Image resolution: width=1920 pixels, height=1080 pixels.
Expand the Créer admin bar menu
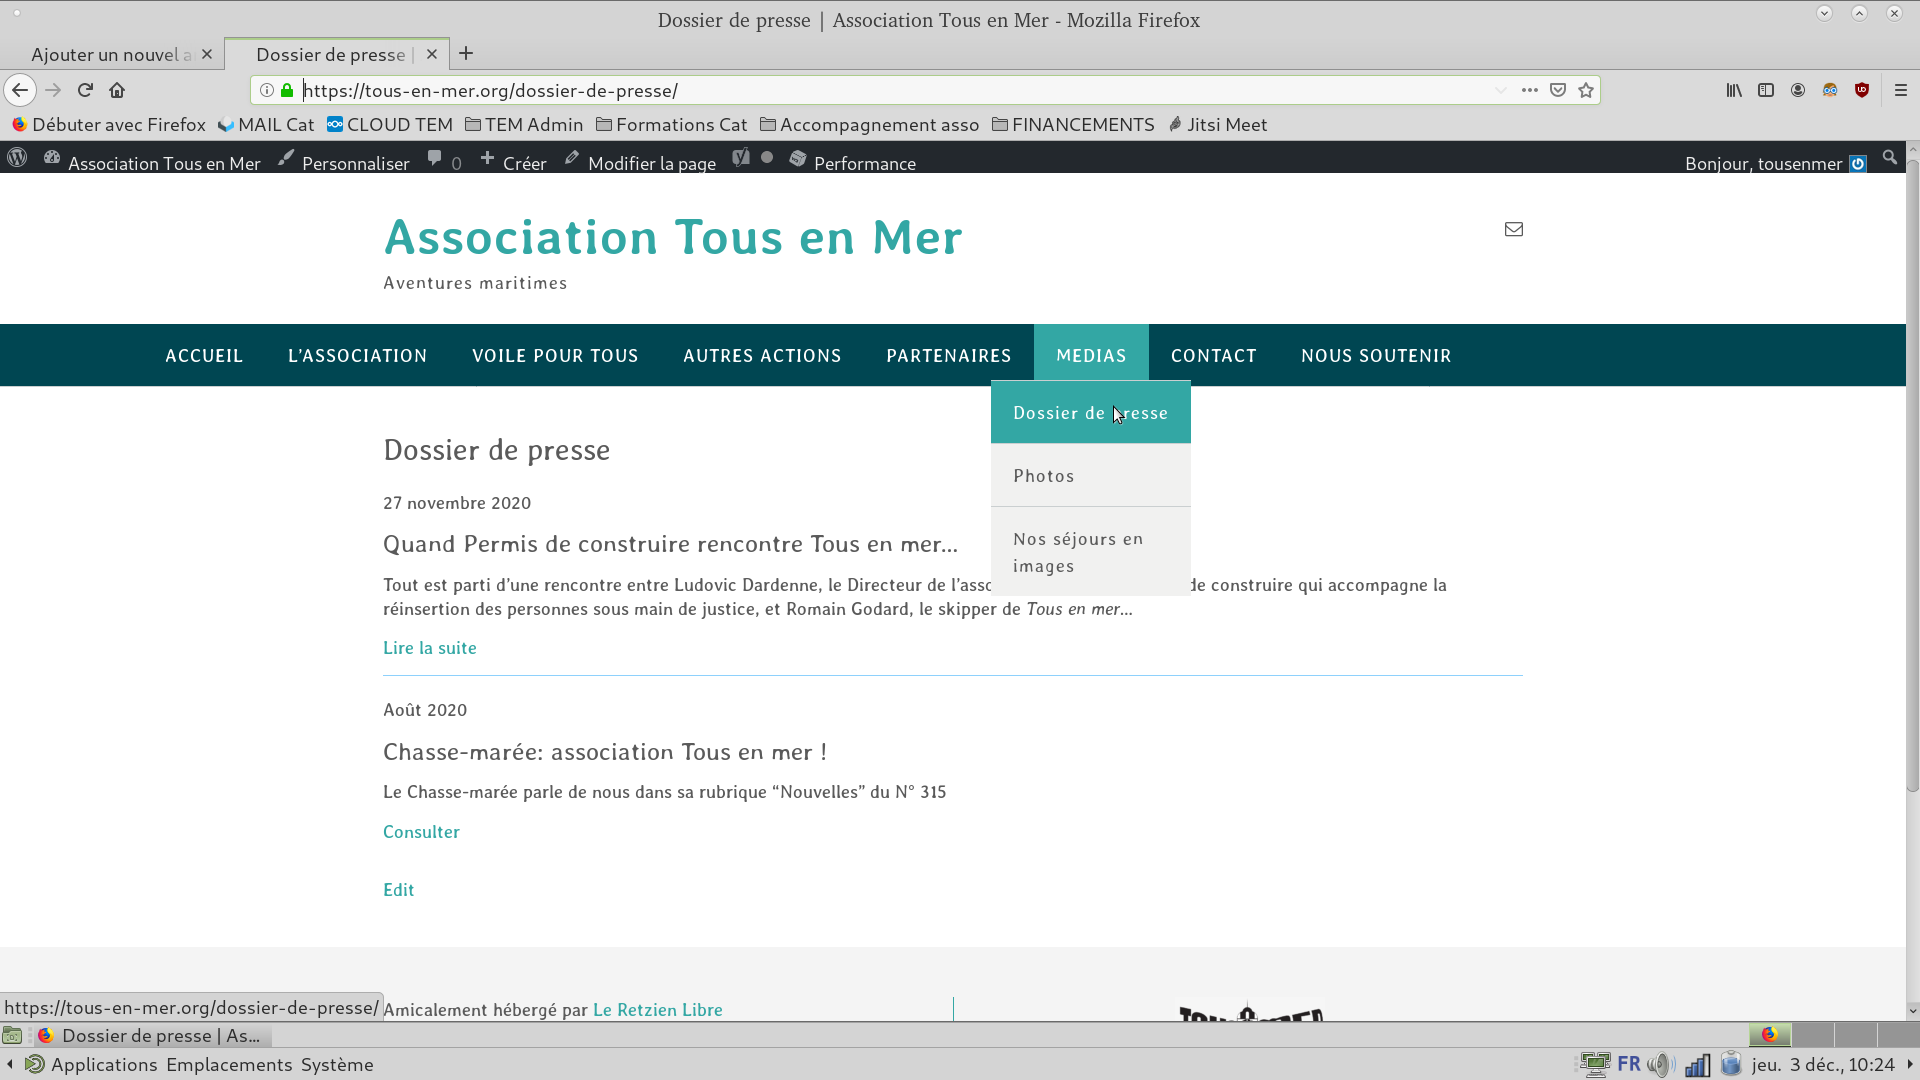(514, 163)
